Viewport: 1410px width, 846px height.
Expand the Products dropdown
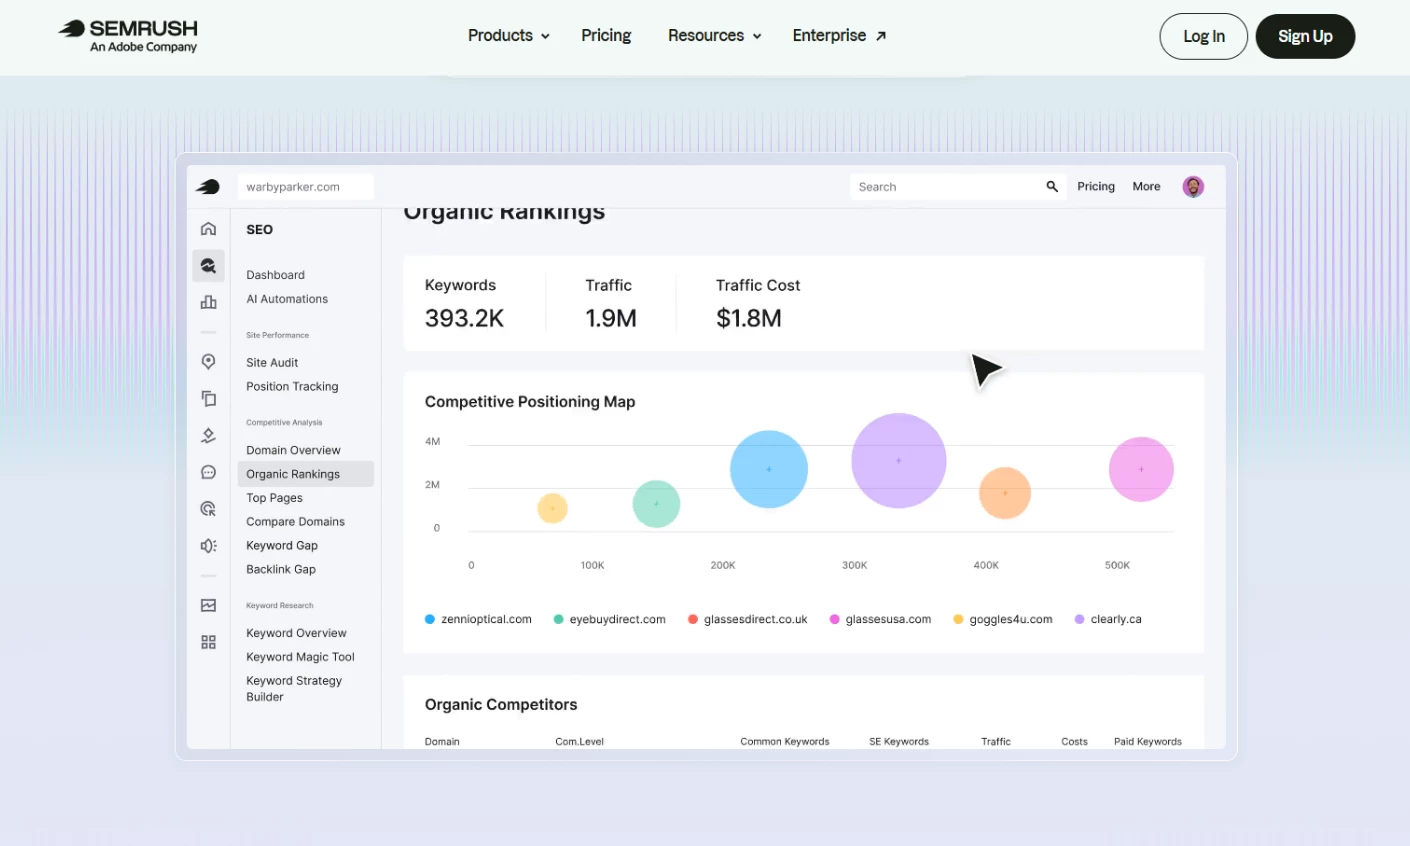pyautogui.click(x=508, y=36)
